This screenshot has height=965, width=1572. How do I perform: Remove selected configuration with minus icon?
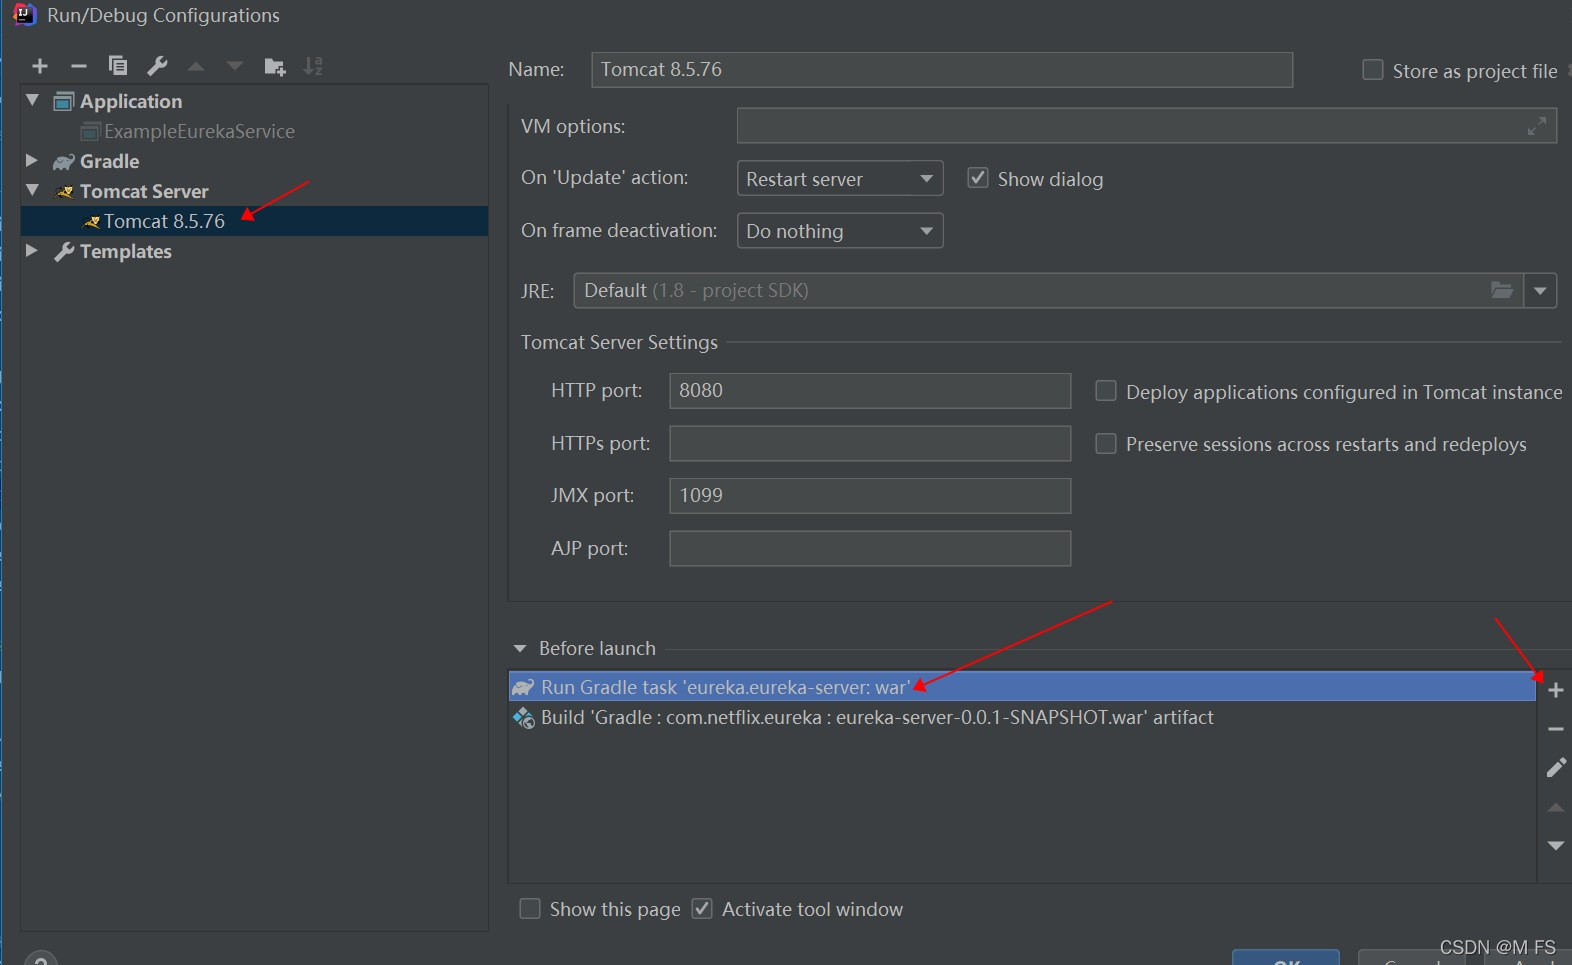point(79,66)
